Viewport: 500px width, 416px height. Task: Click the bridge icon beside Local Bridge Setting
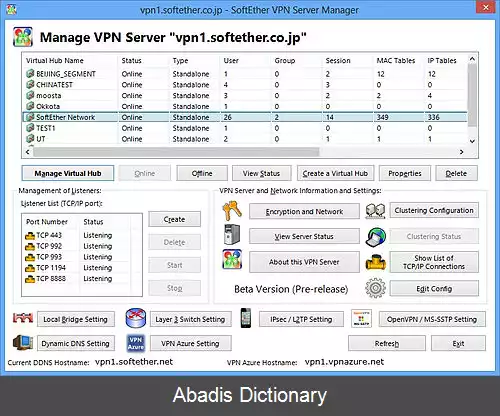pyautogui.click(x=23, y=318)
